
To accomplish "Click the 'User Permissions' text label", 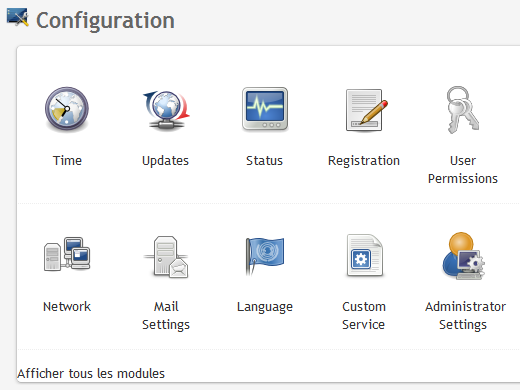I will pyautogui.click(x=463, y=170).
